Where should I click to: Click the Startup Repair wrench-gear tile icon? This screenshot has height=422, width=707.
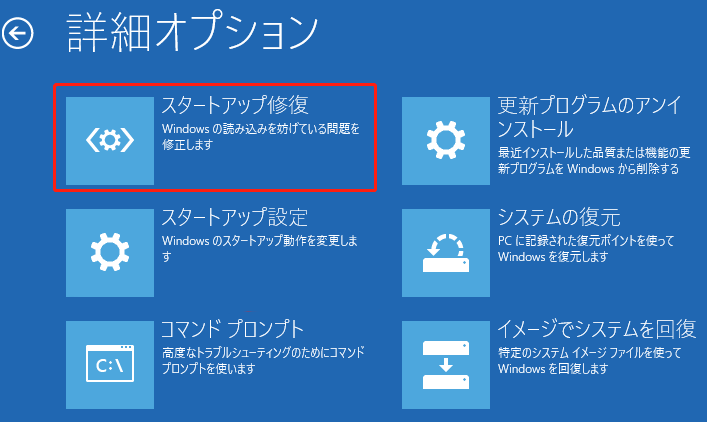click(x=110, y=141)
